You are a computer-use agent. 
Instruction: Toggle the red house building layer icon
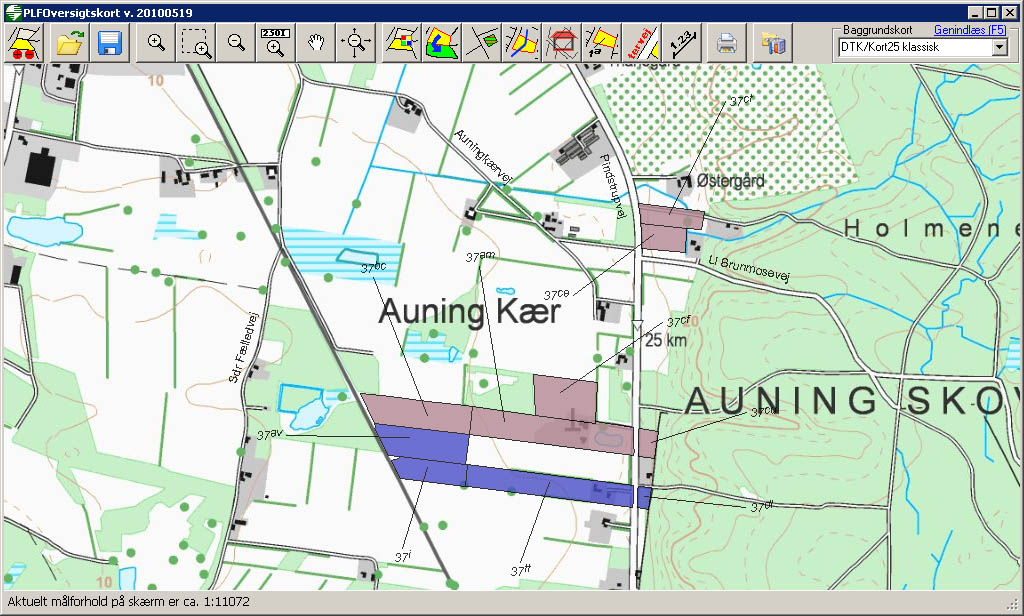pos(562,43)
